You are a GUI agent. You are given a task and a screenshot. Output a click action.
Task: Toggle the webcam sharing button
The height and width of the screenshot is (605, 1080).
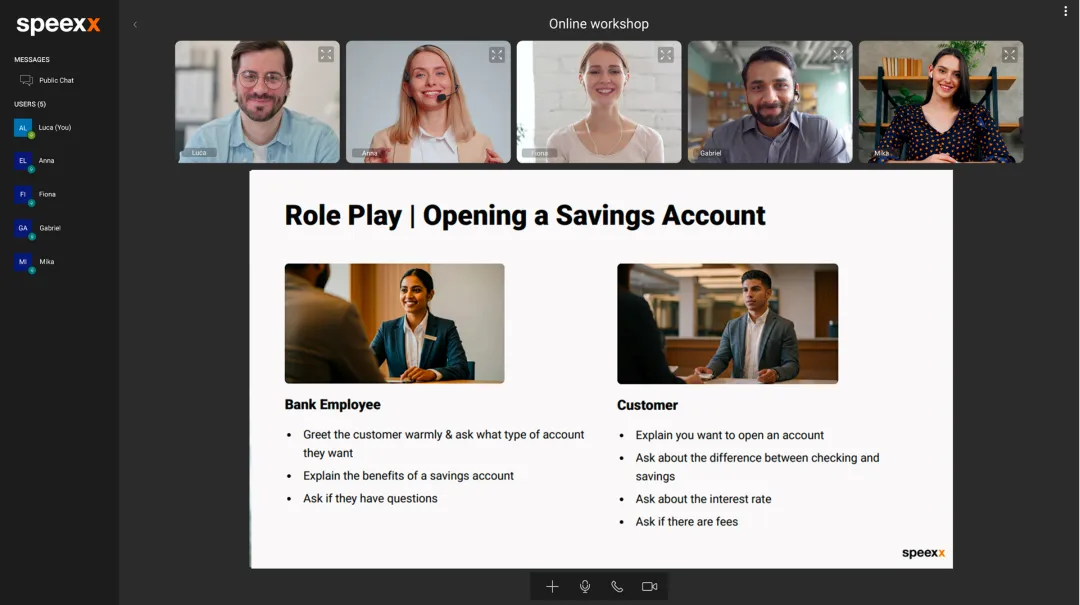[650, 586]
